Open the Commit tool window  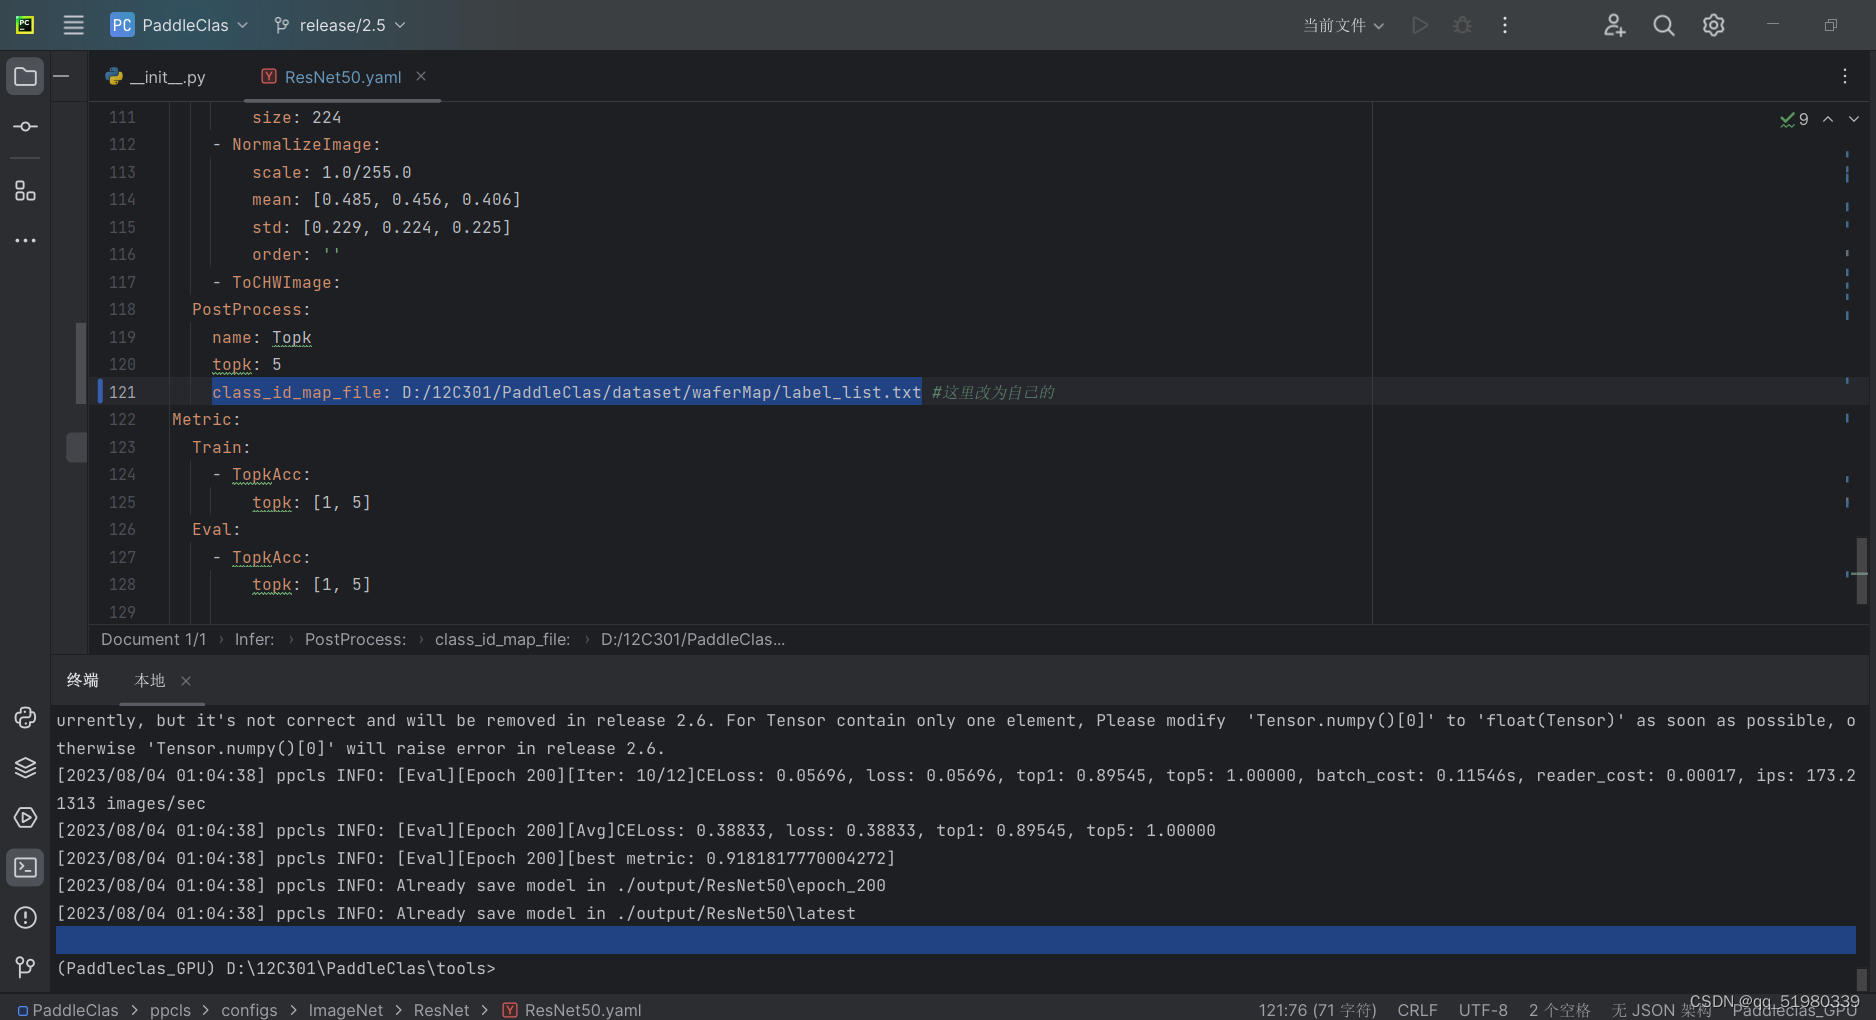25,127
